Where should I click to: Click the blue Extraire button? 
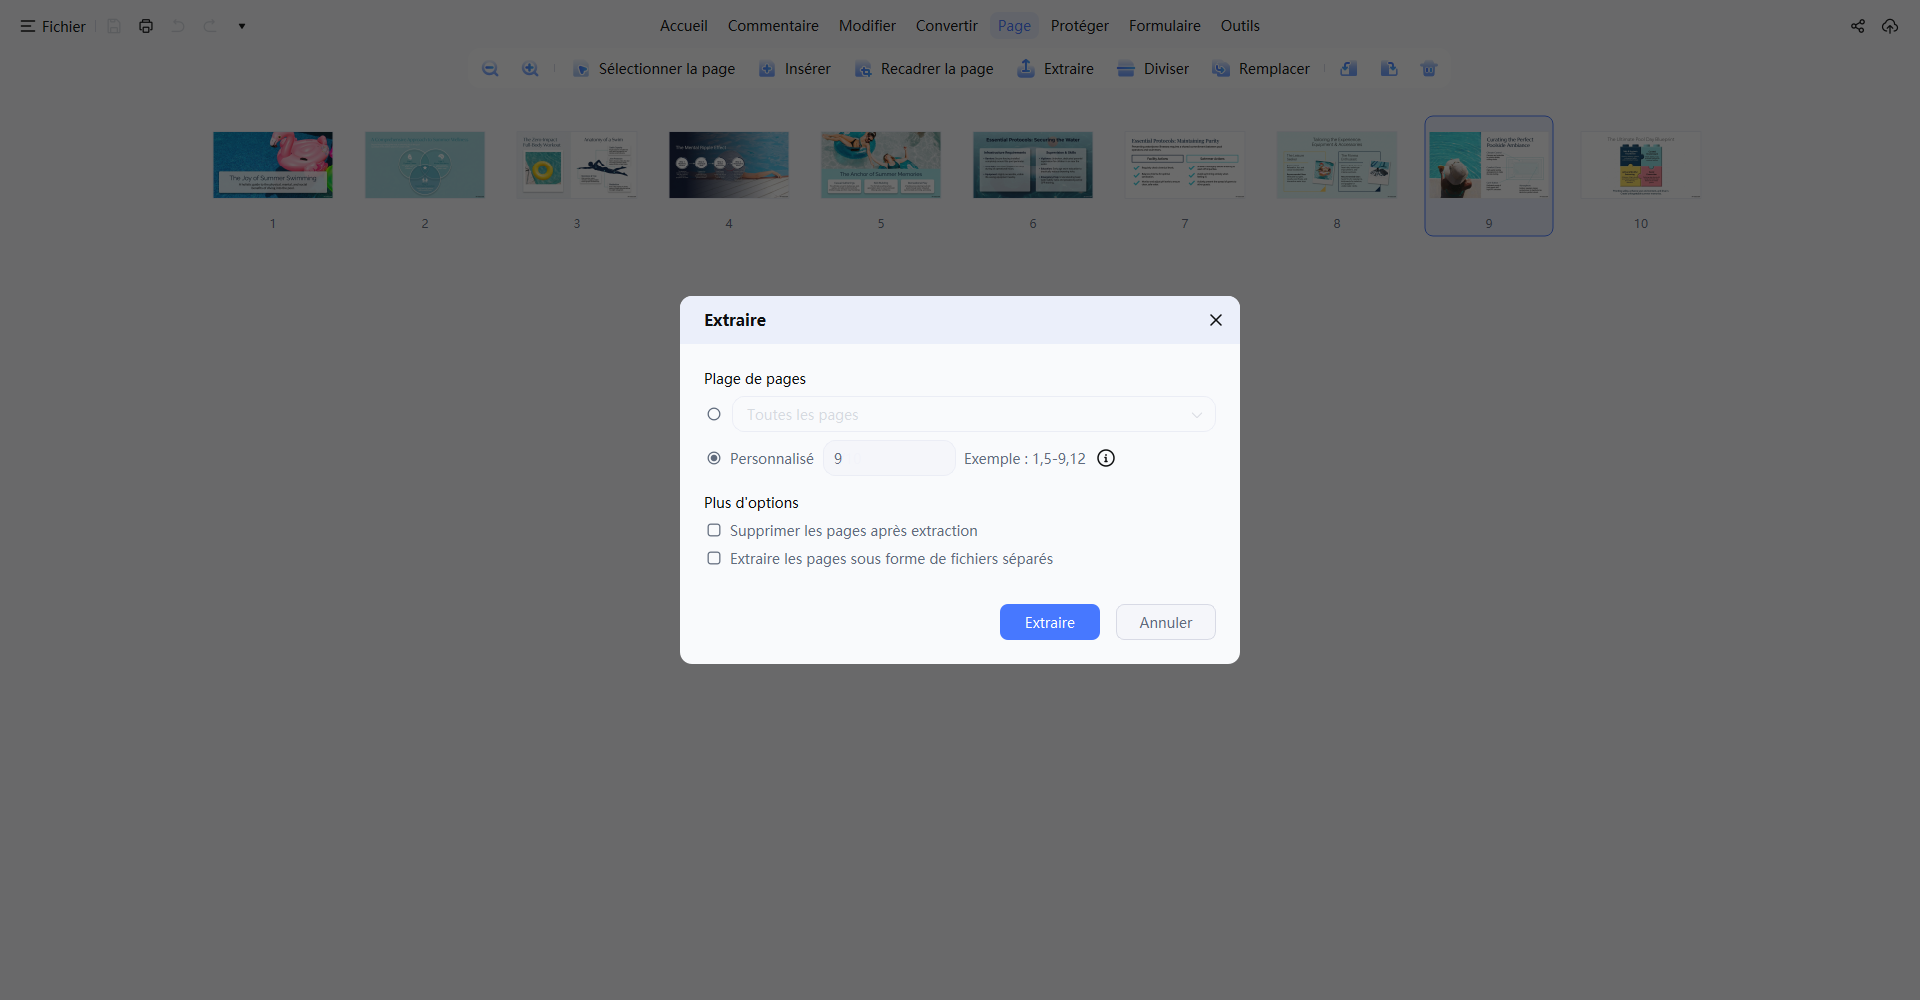pyautogui.click(x=1050, y=622)
